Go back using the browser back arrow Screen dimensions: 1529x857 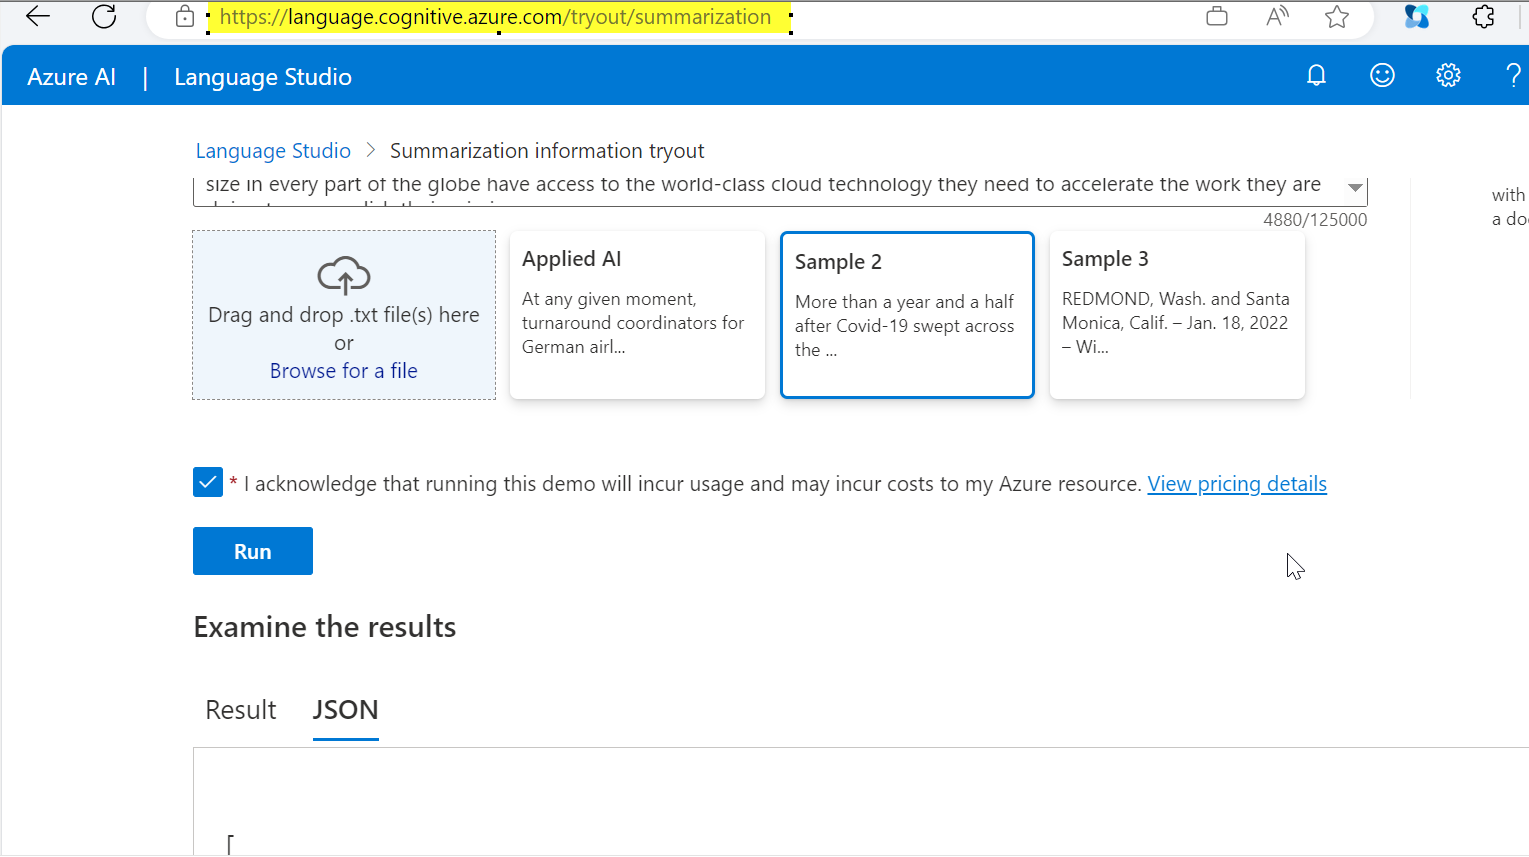pyautogui.click(x=38, y=16)
